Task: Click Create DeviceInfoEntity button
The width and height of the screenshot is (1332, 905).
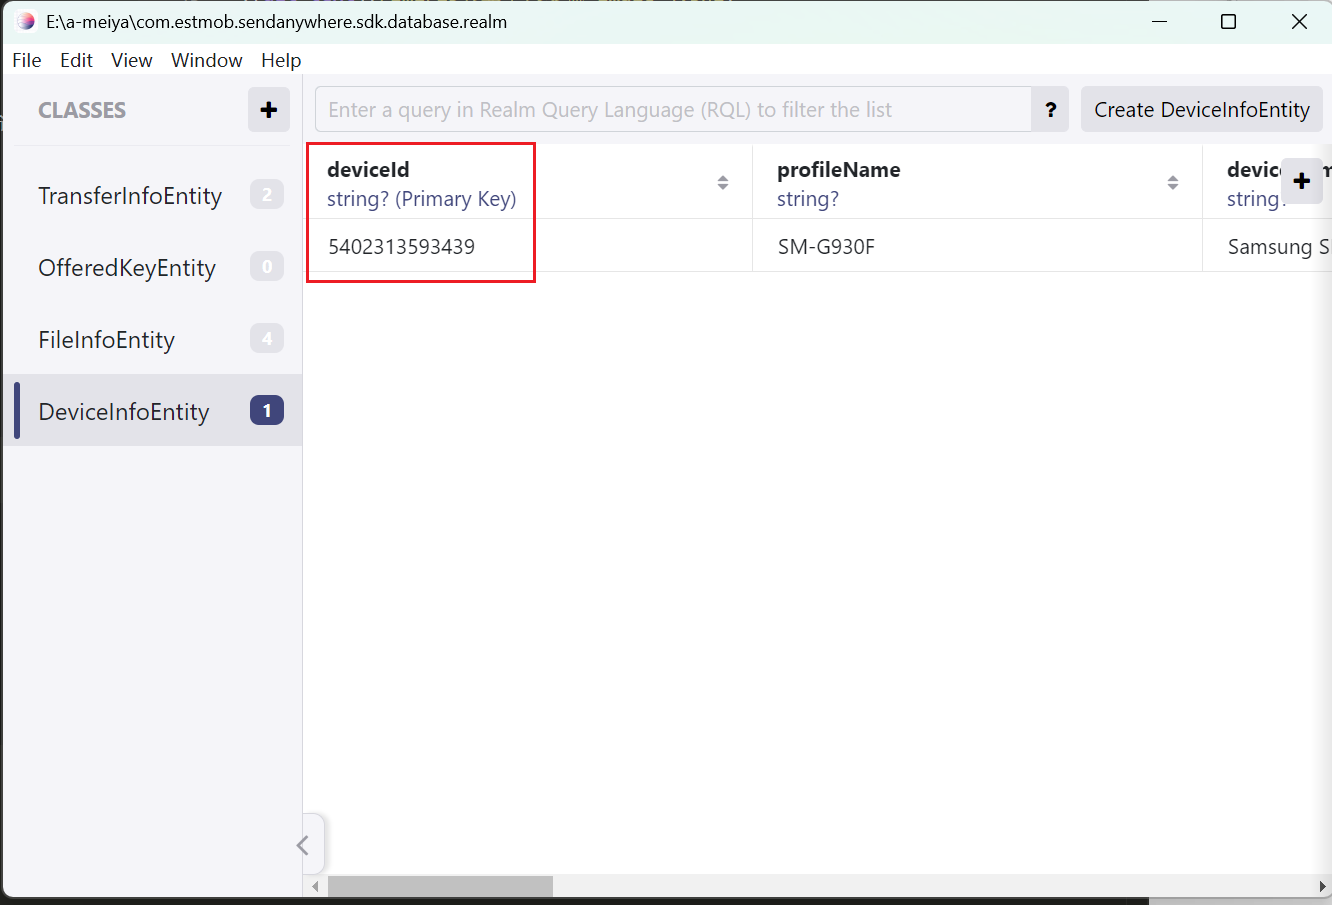Action: click(1201, 110)
